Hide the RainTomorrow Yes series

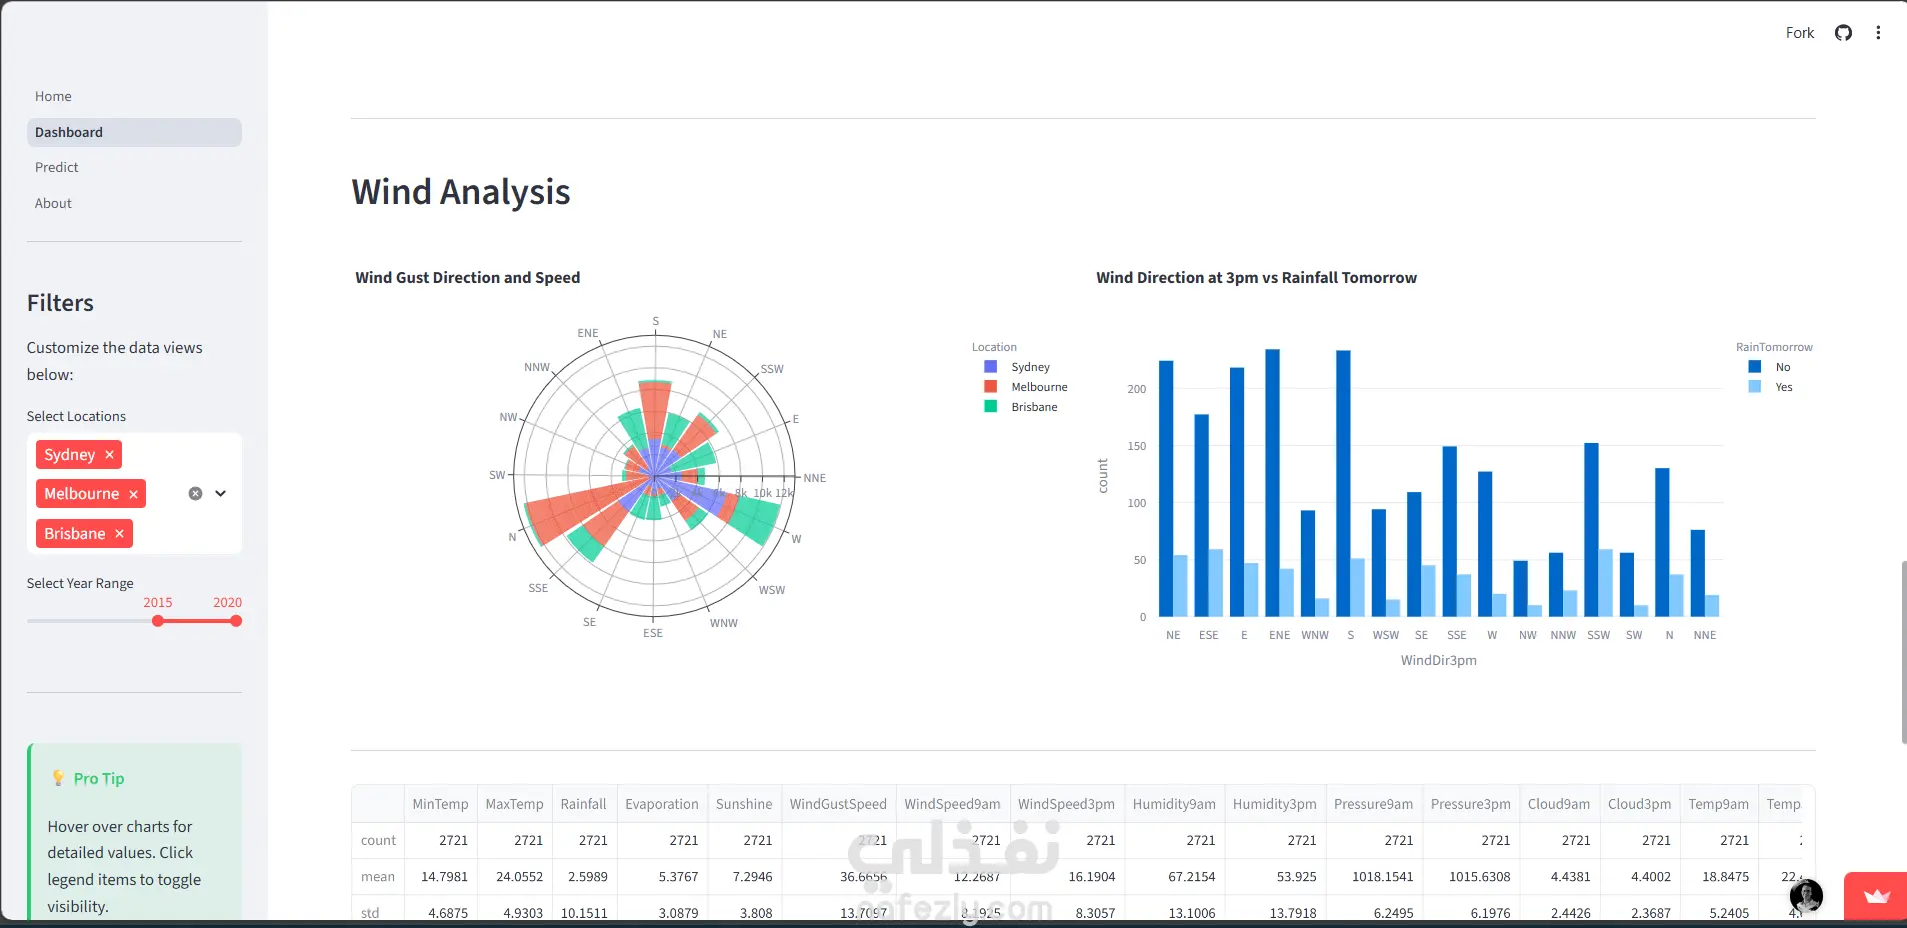[x=1770, y=387]
